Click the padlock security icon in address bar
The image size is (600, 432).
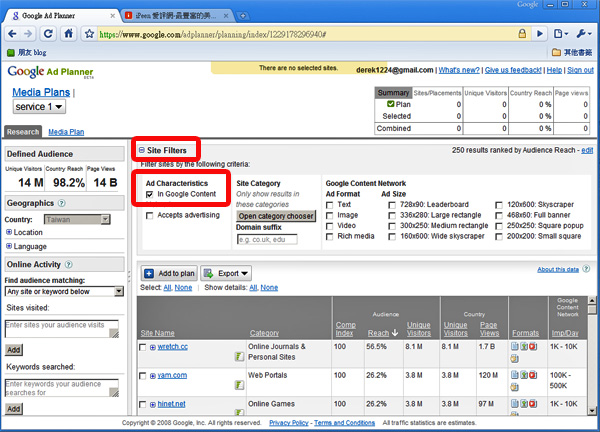(x=522, y=34)
